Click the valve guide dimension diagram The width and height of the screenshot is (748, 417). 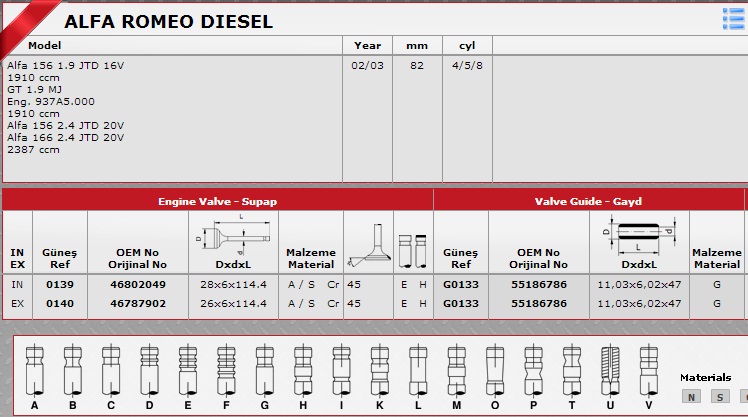click(x=639, y=234)
